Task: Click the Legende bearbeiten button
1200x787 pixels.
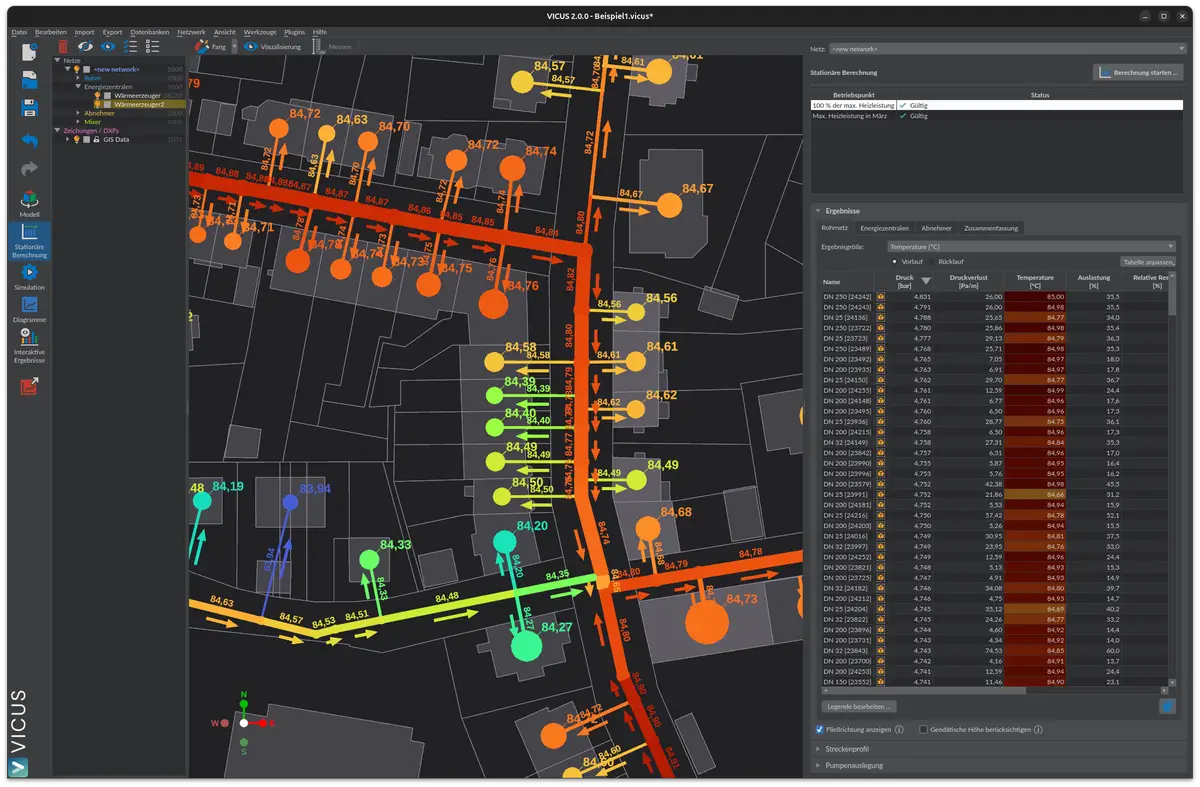Action: pos(859,706)
